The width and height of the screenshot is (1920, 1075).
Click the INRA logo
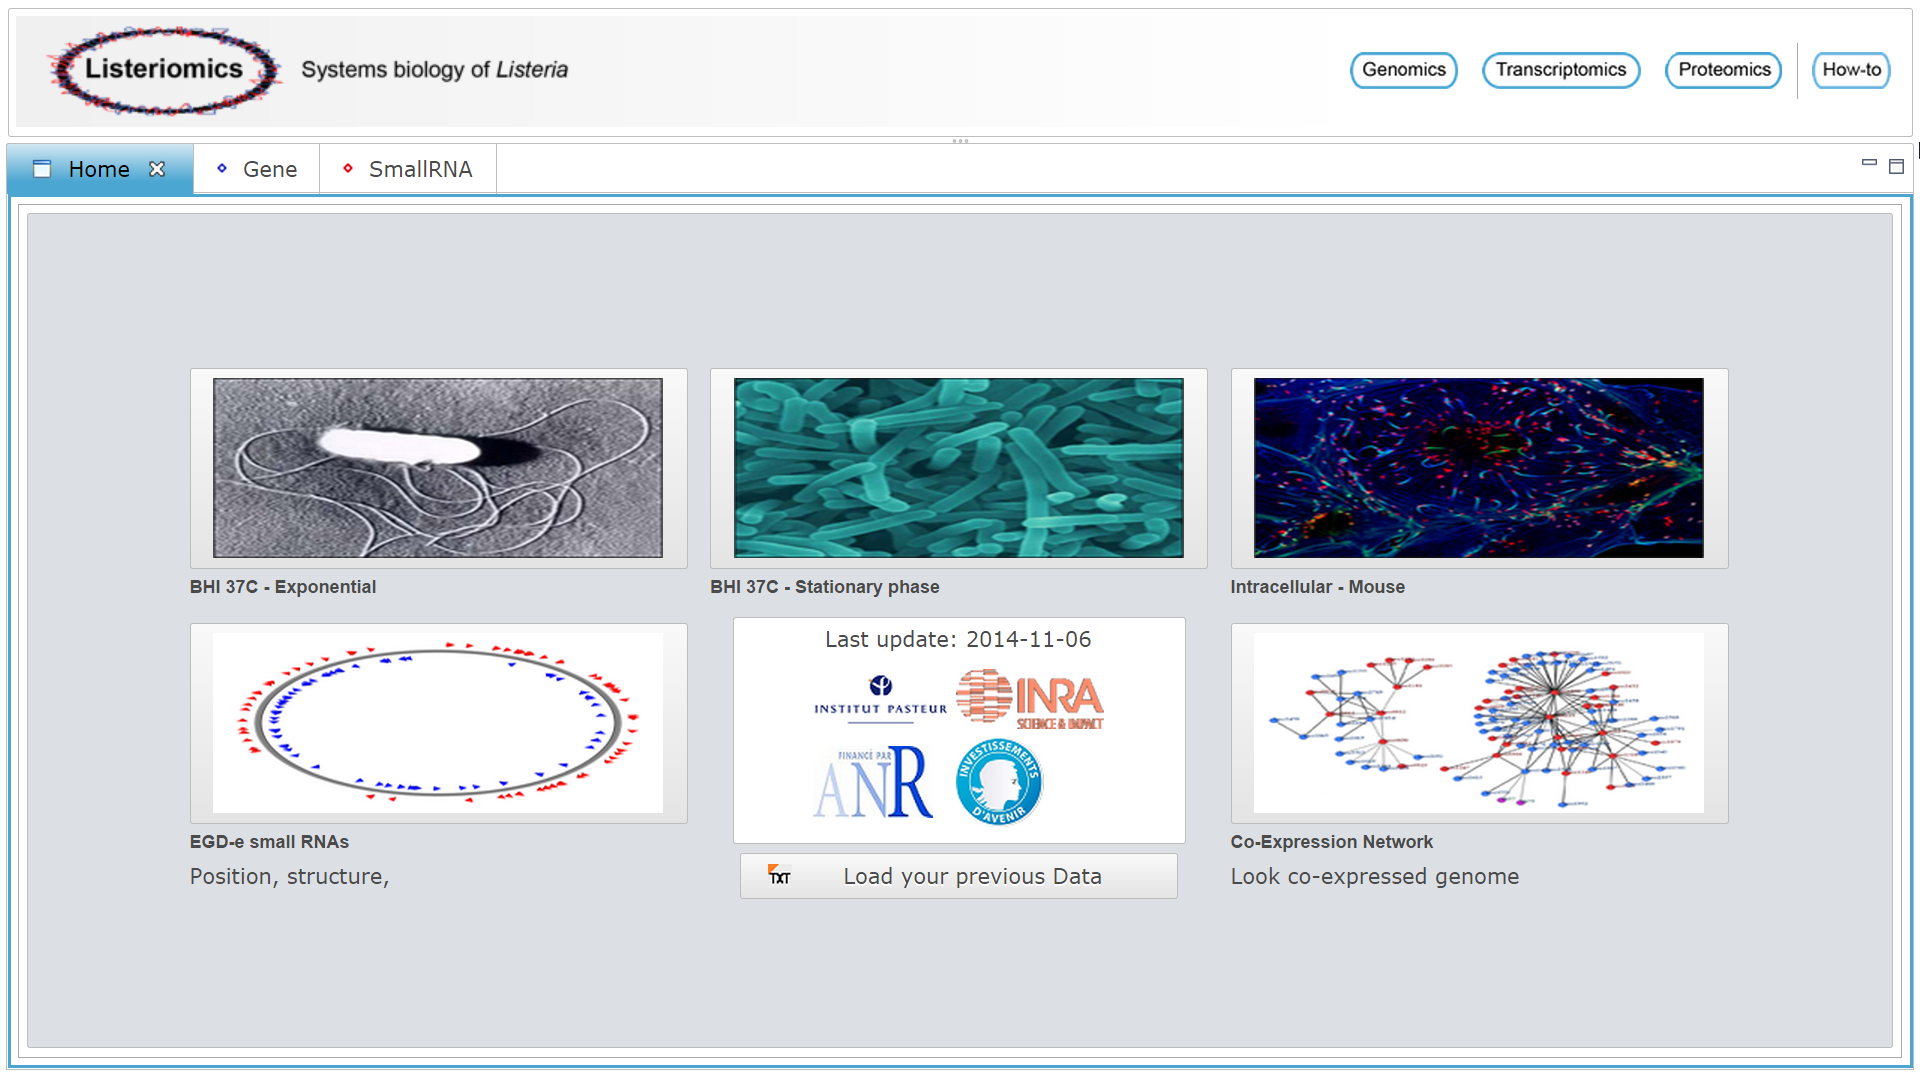click(1030, 699)
